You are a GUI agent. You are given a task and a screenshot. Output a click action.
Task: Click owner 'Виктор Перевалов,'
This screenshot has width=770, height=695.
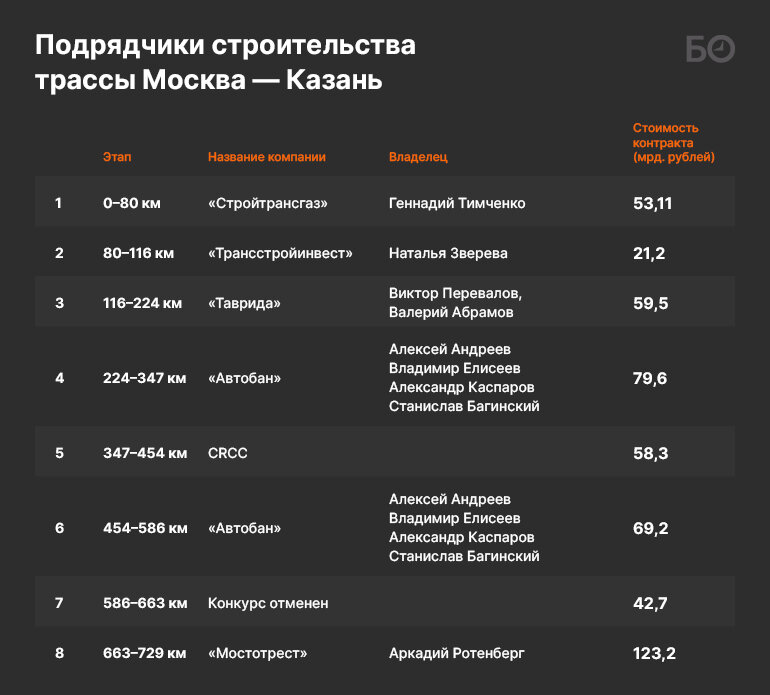pyautogui.click(x=455, y=293)
